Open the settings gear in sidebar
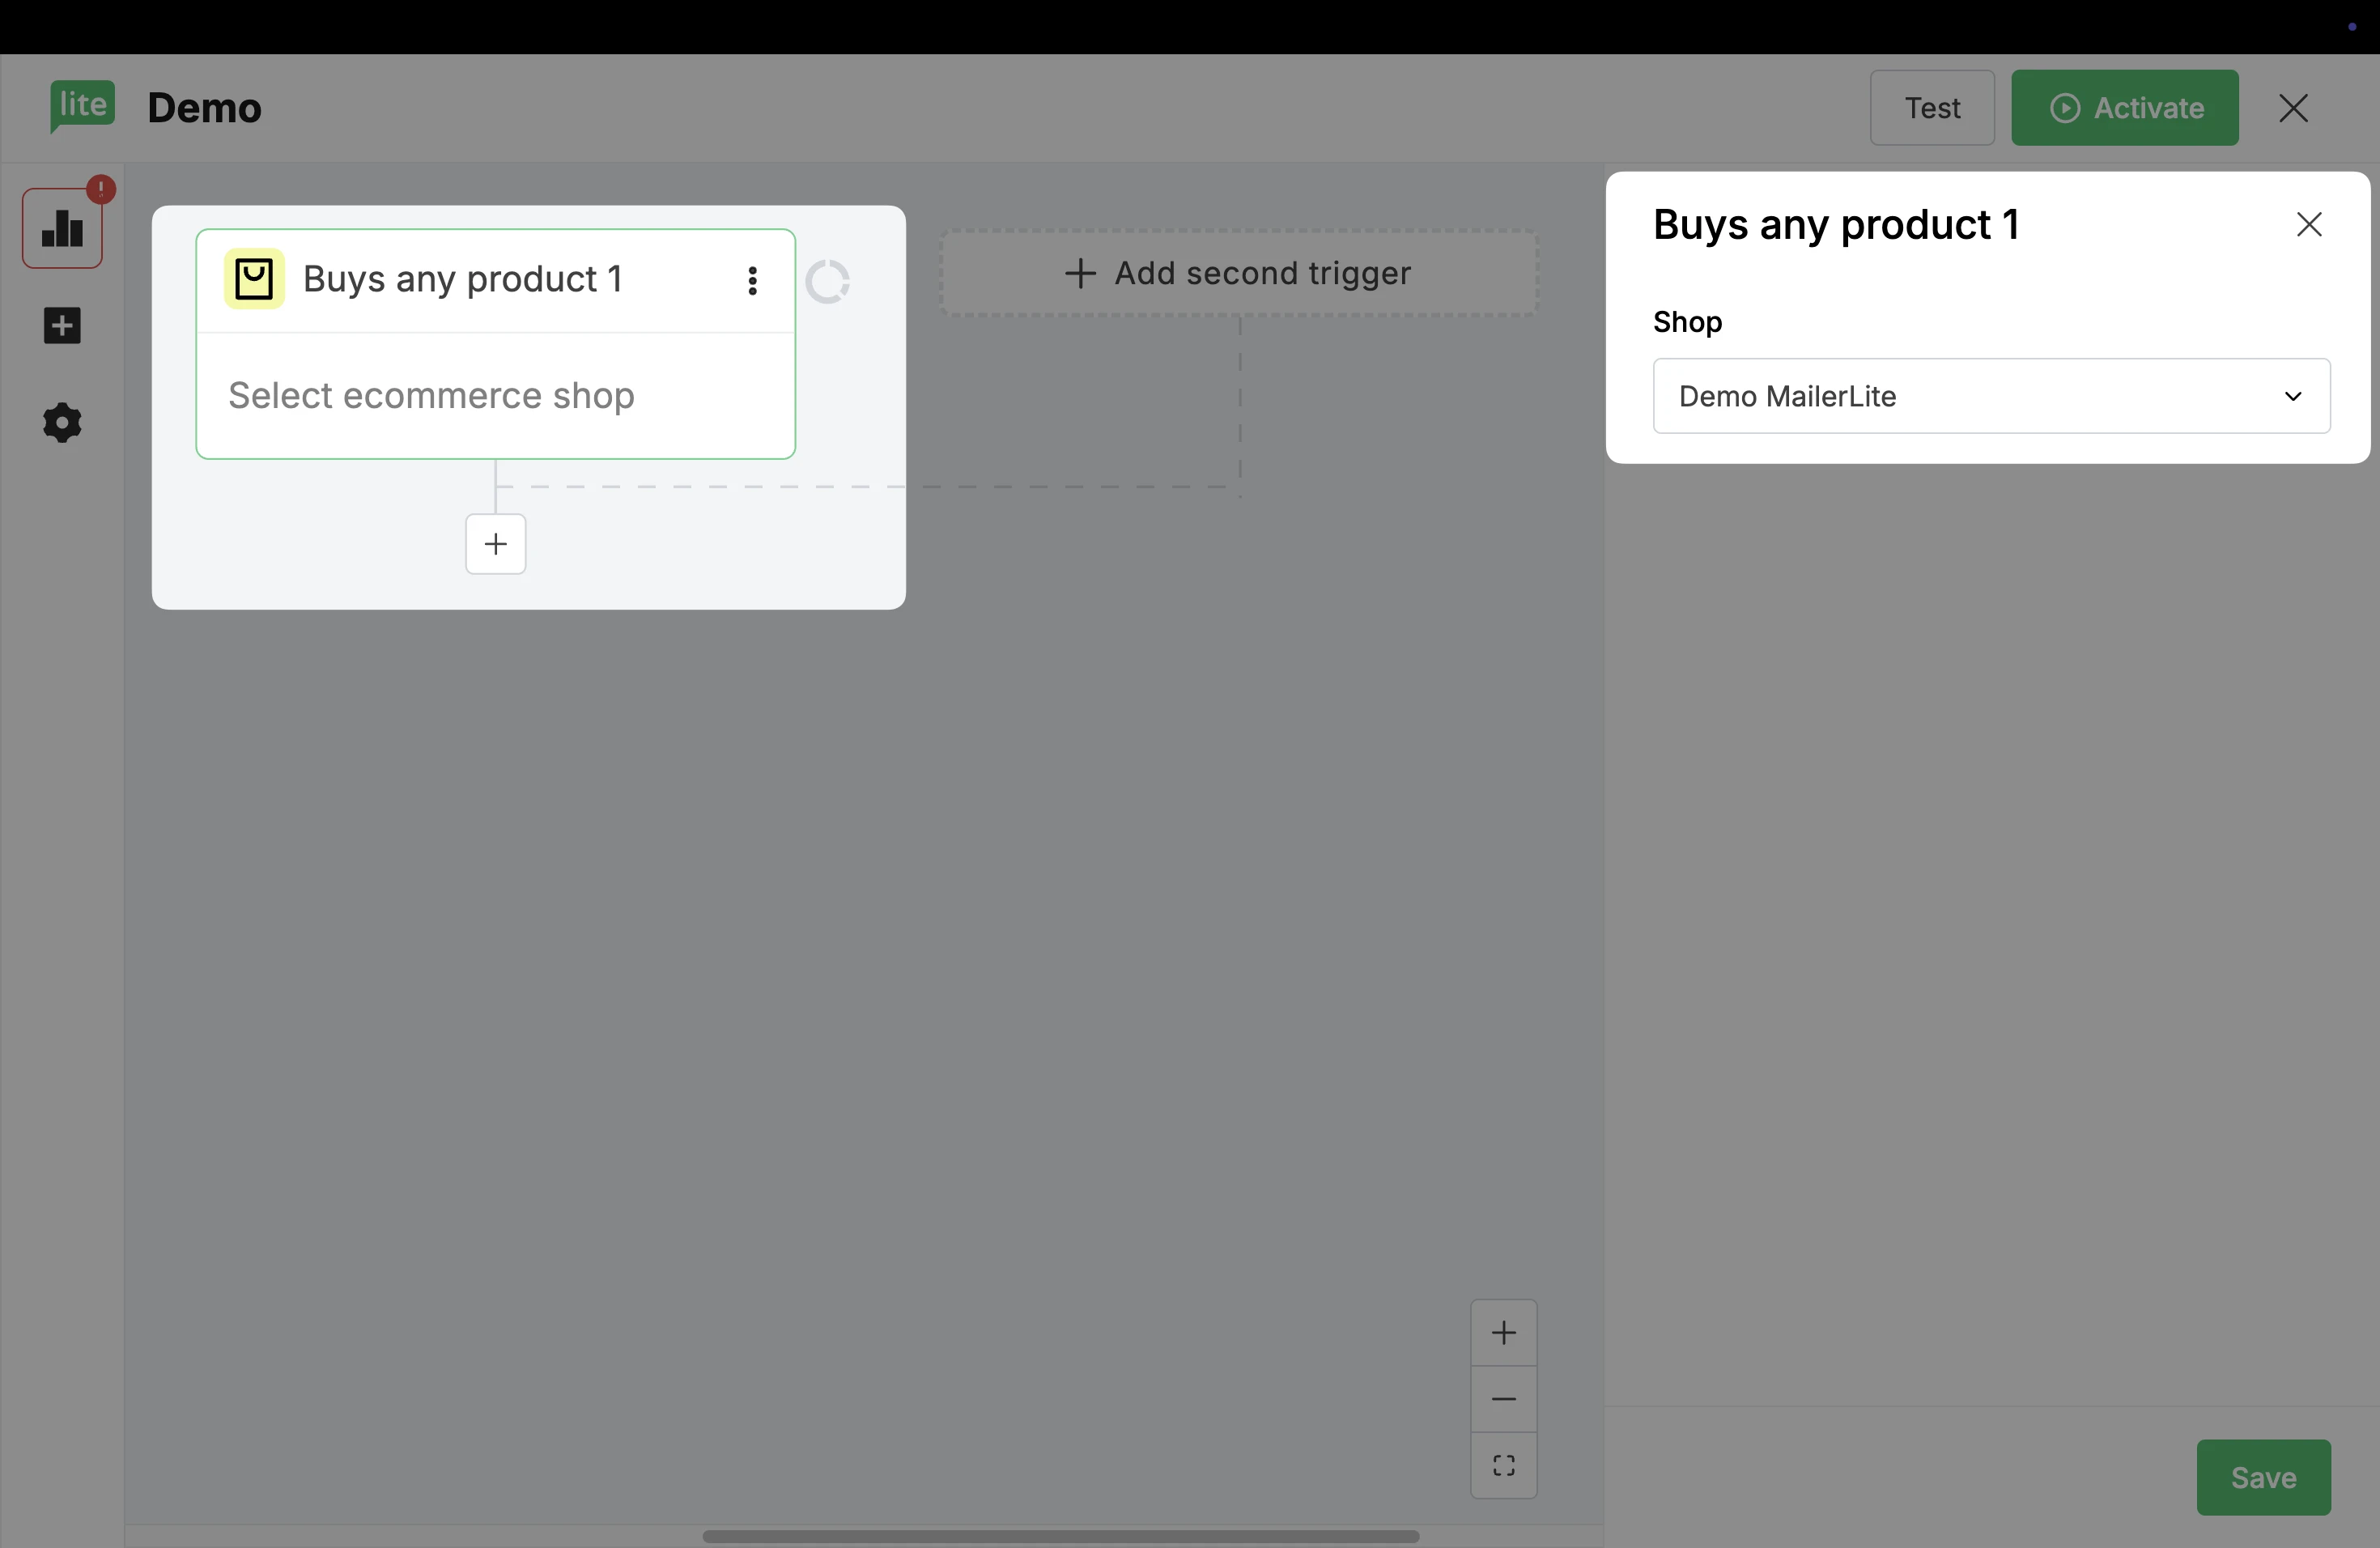The image size is (2380, 1548). [62, 423]
